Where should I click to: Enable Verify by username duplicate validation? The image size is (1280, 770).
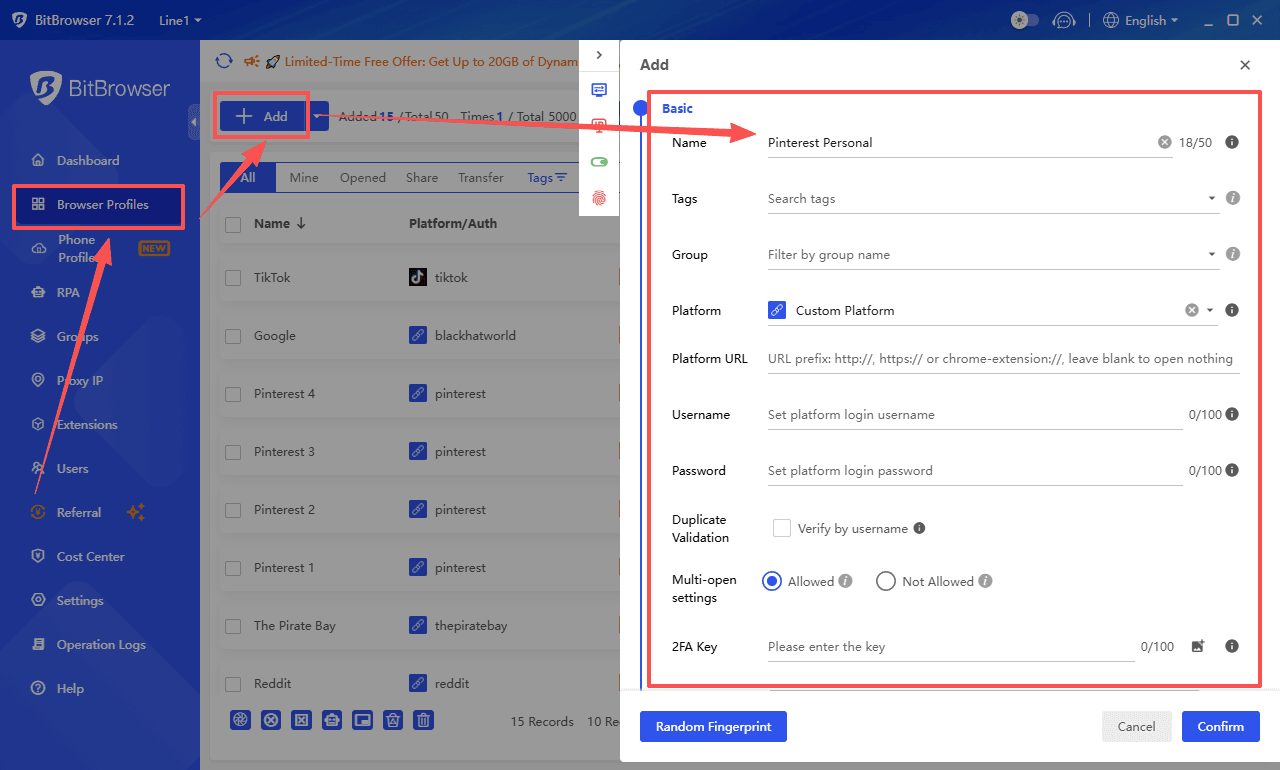pyautogui.click(x=781, y=527)
